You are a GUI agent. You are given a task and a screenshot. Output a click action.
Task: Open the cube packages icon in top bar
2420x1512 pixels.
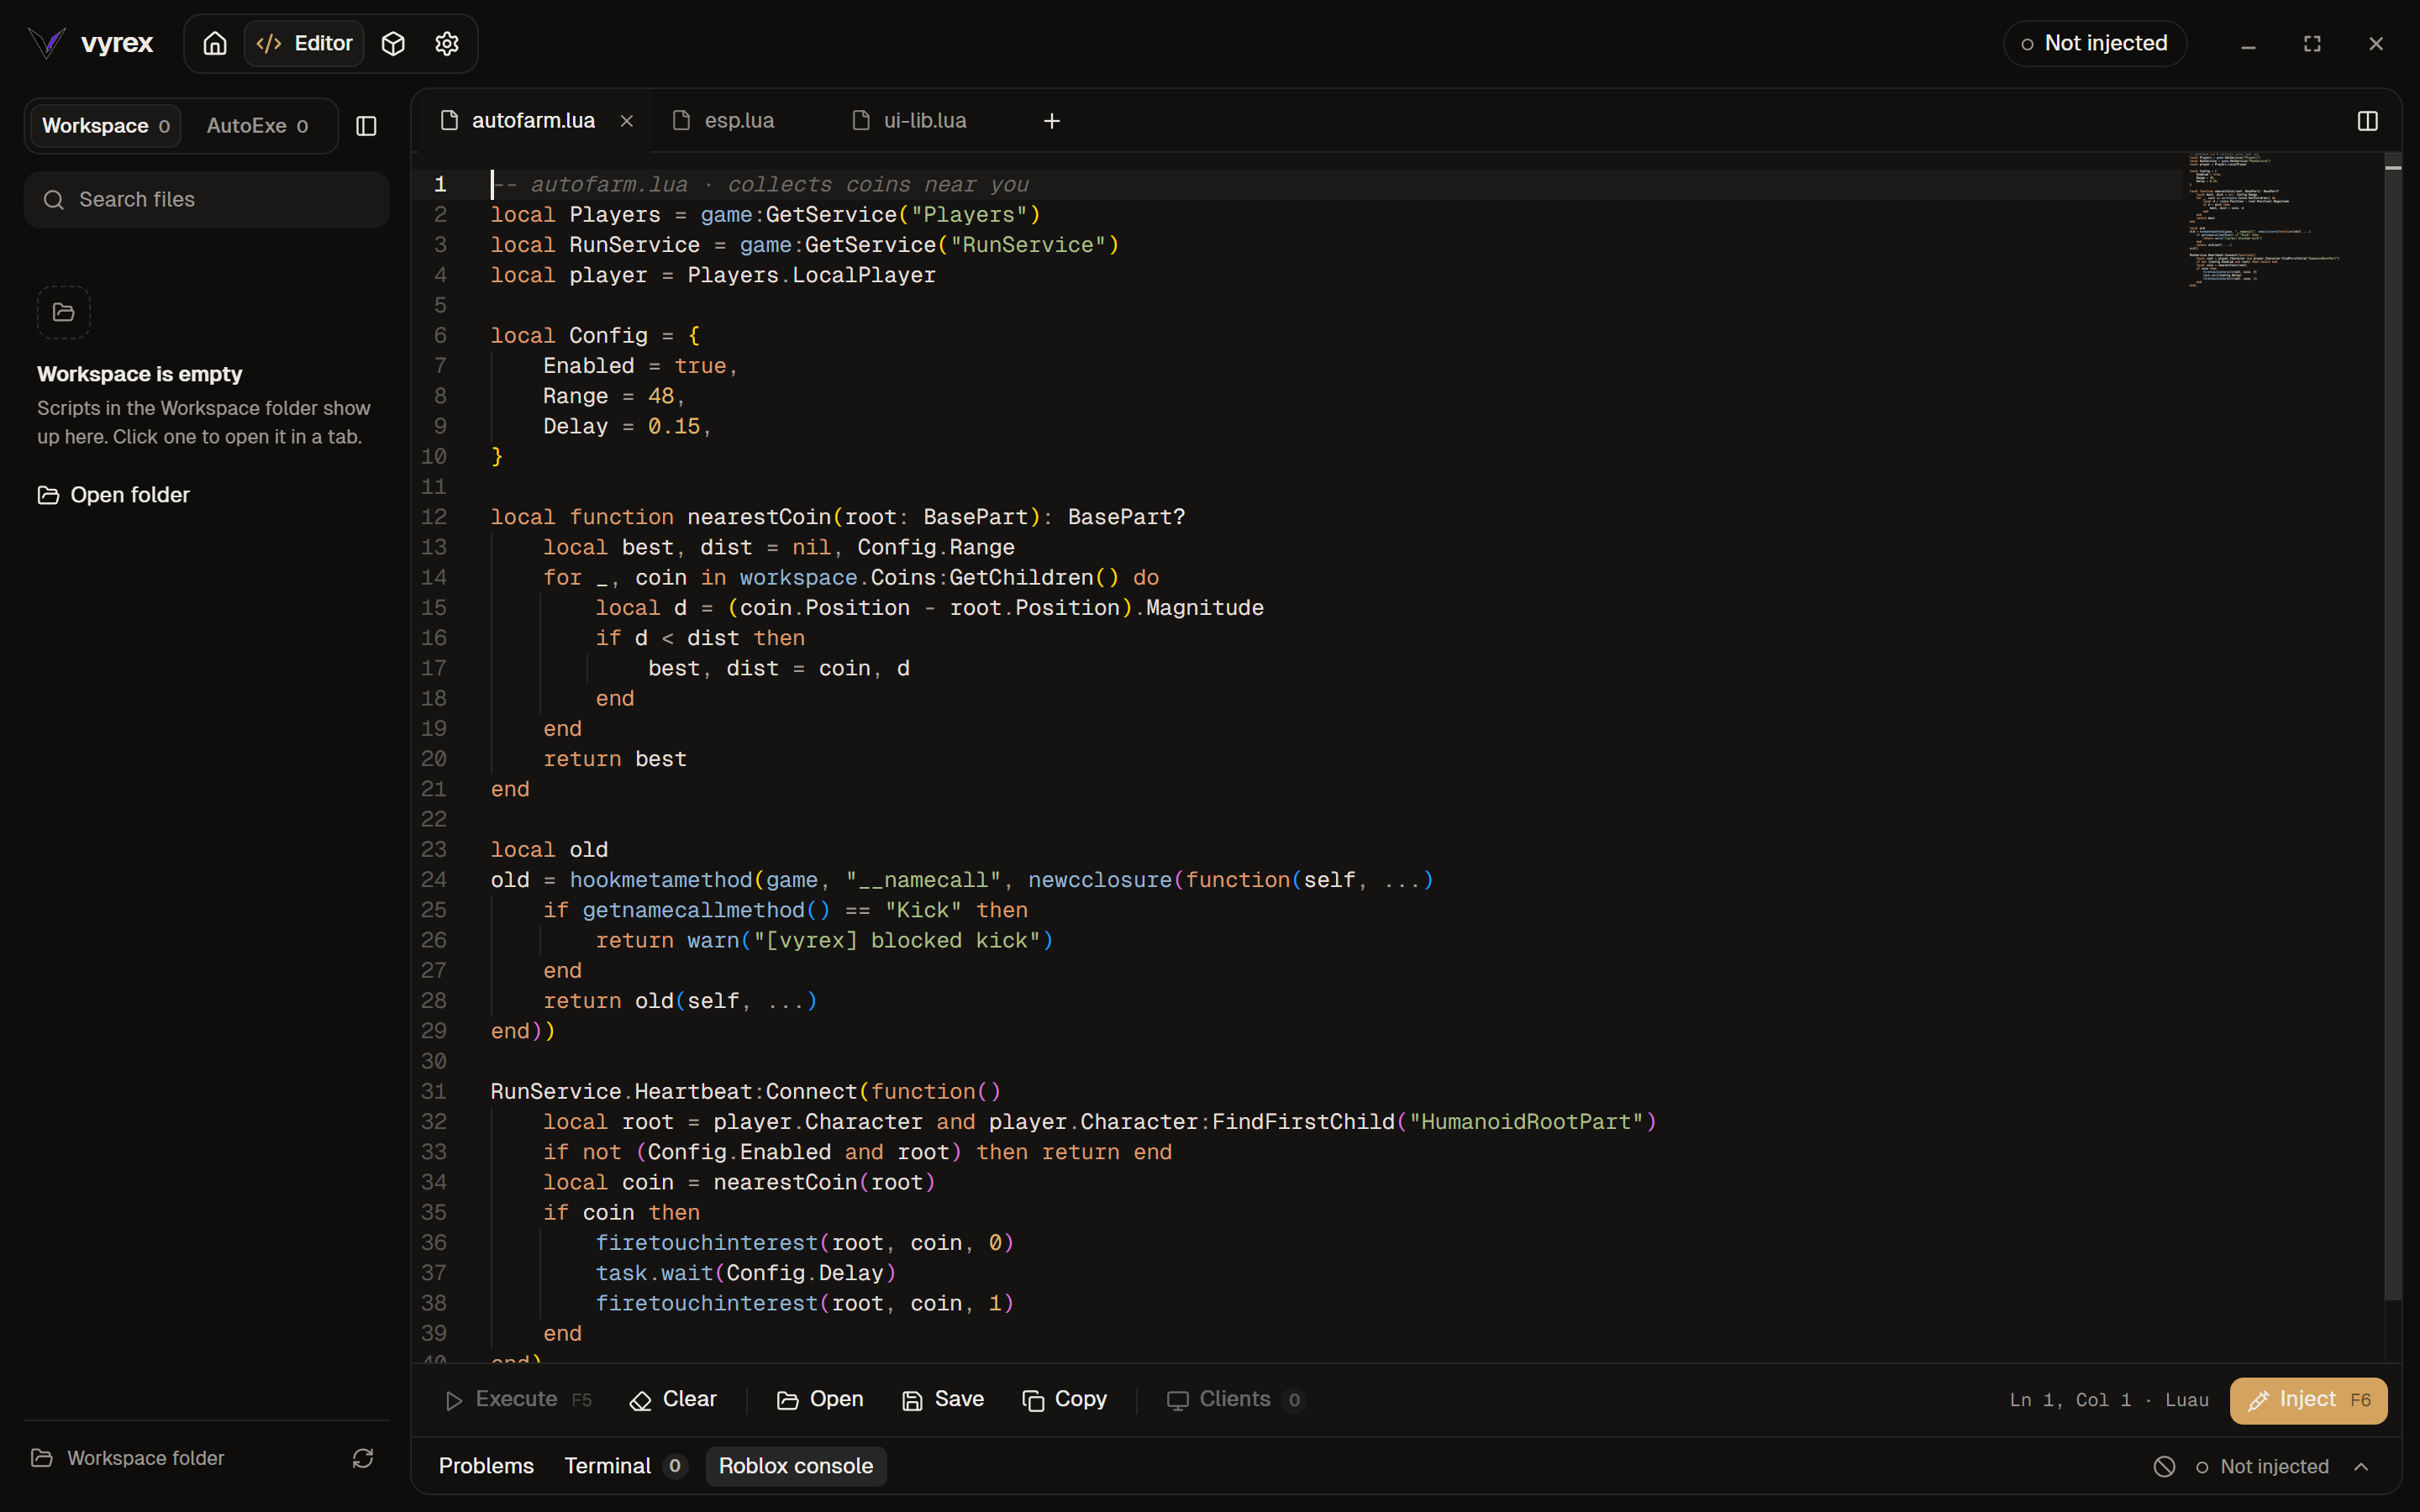tap(393, 43)
